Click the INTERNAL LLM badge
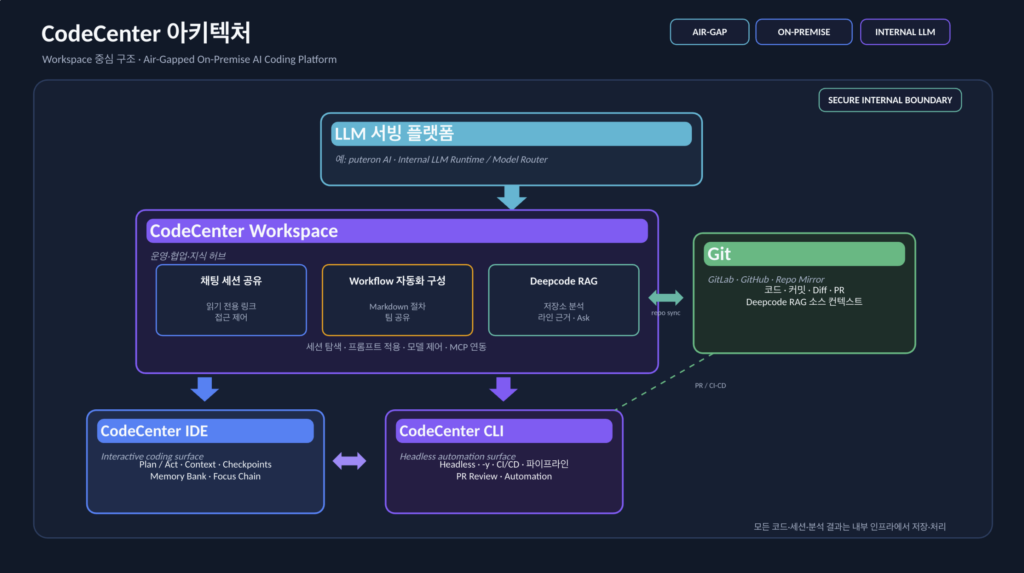This screenshot has height=573, width=1024. [904, 32]
